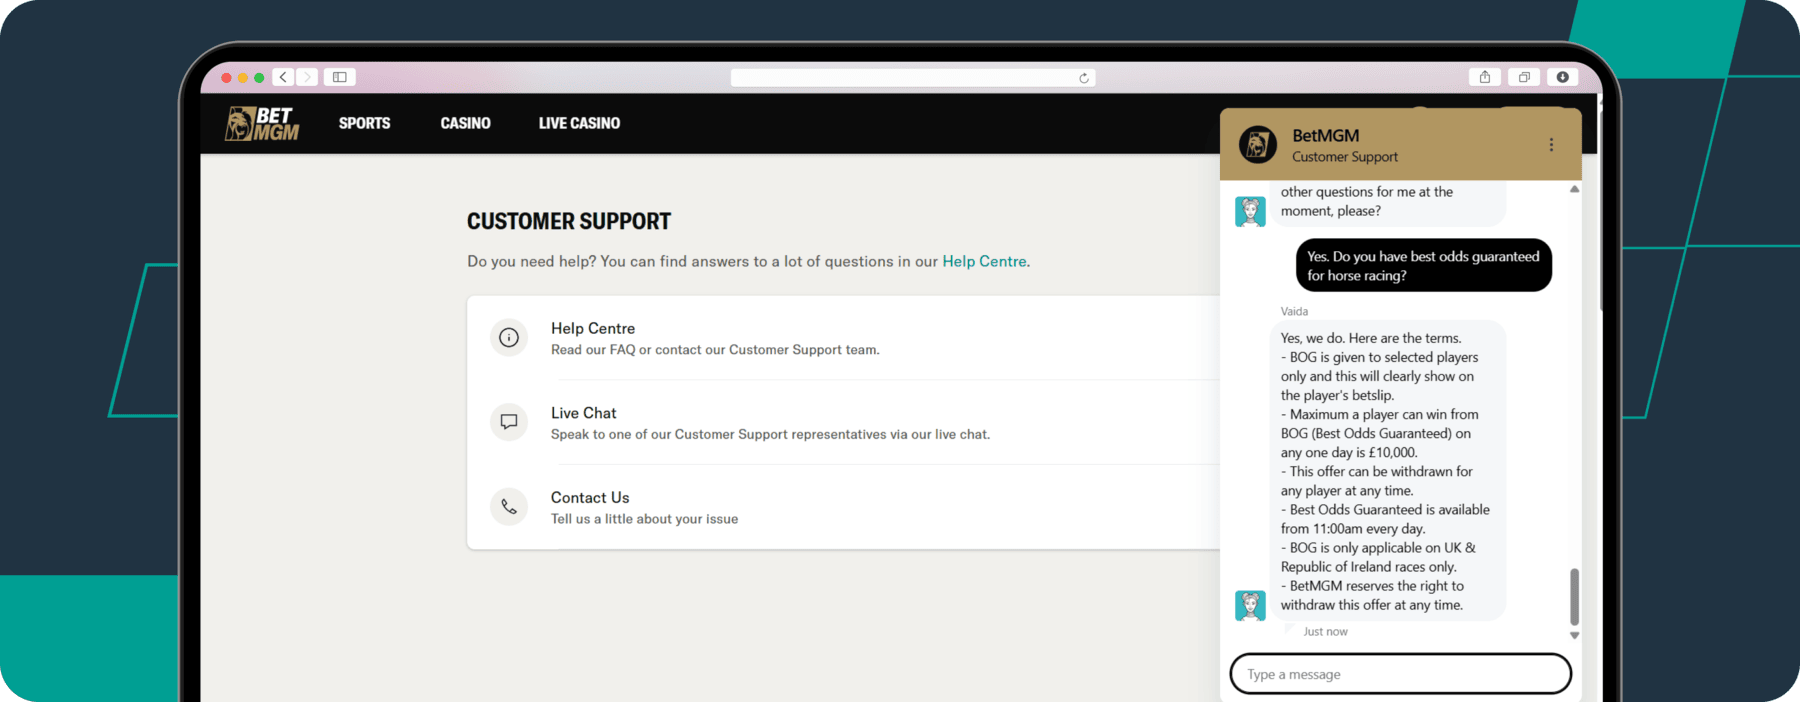This screenshot has width=1800, height=702.
Task: Click the 'Customer Support' chat subtitle
Action: click(x=1345, y=157)
